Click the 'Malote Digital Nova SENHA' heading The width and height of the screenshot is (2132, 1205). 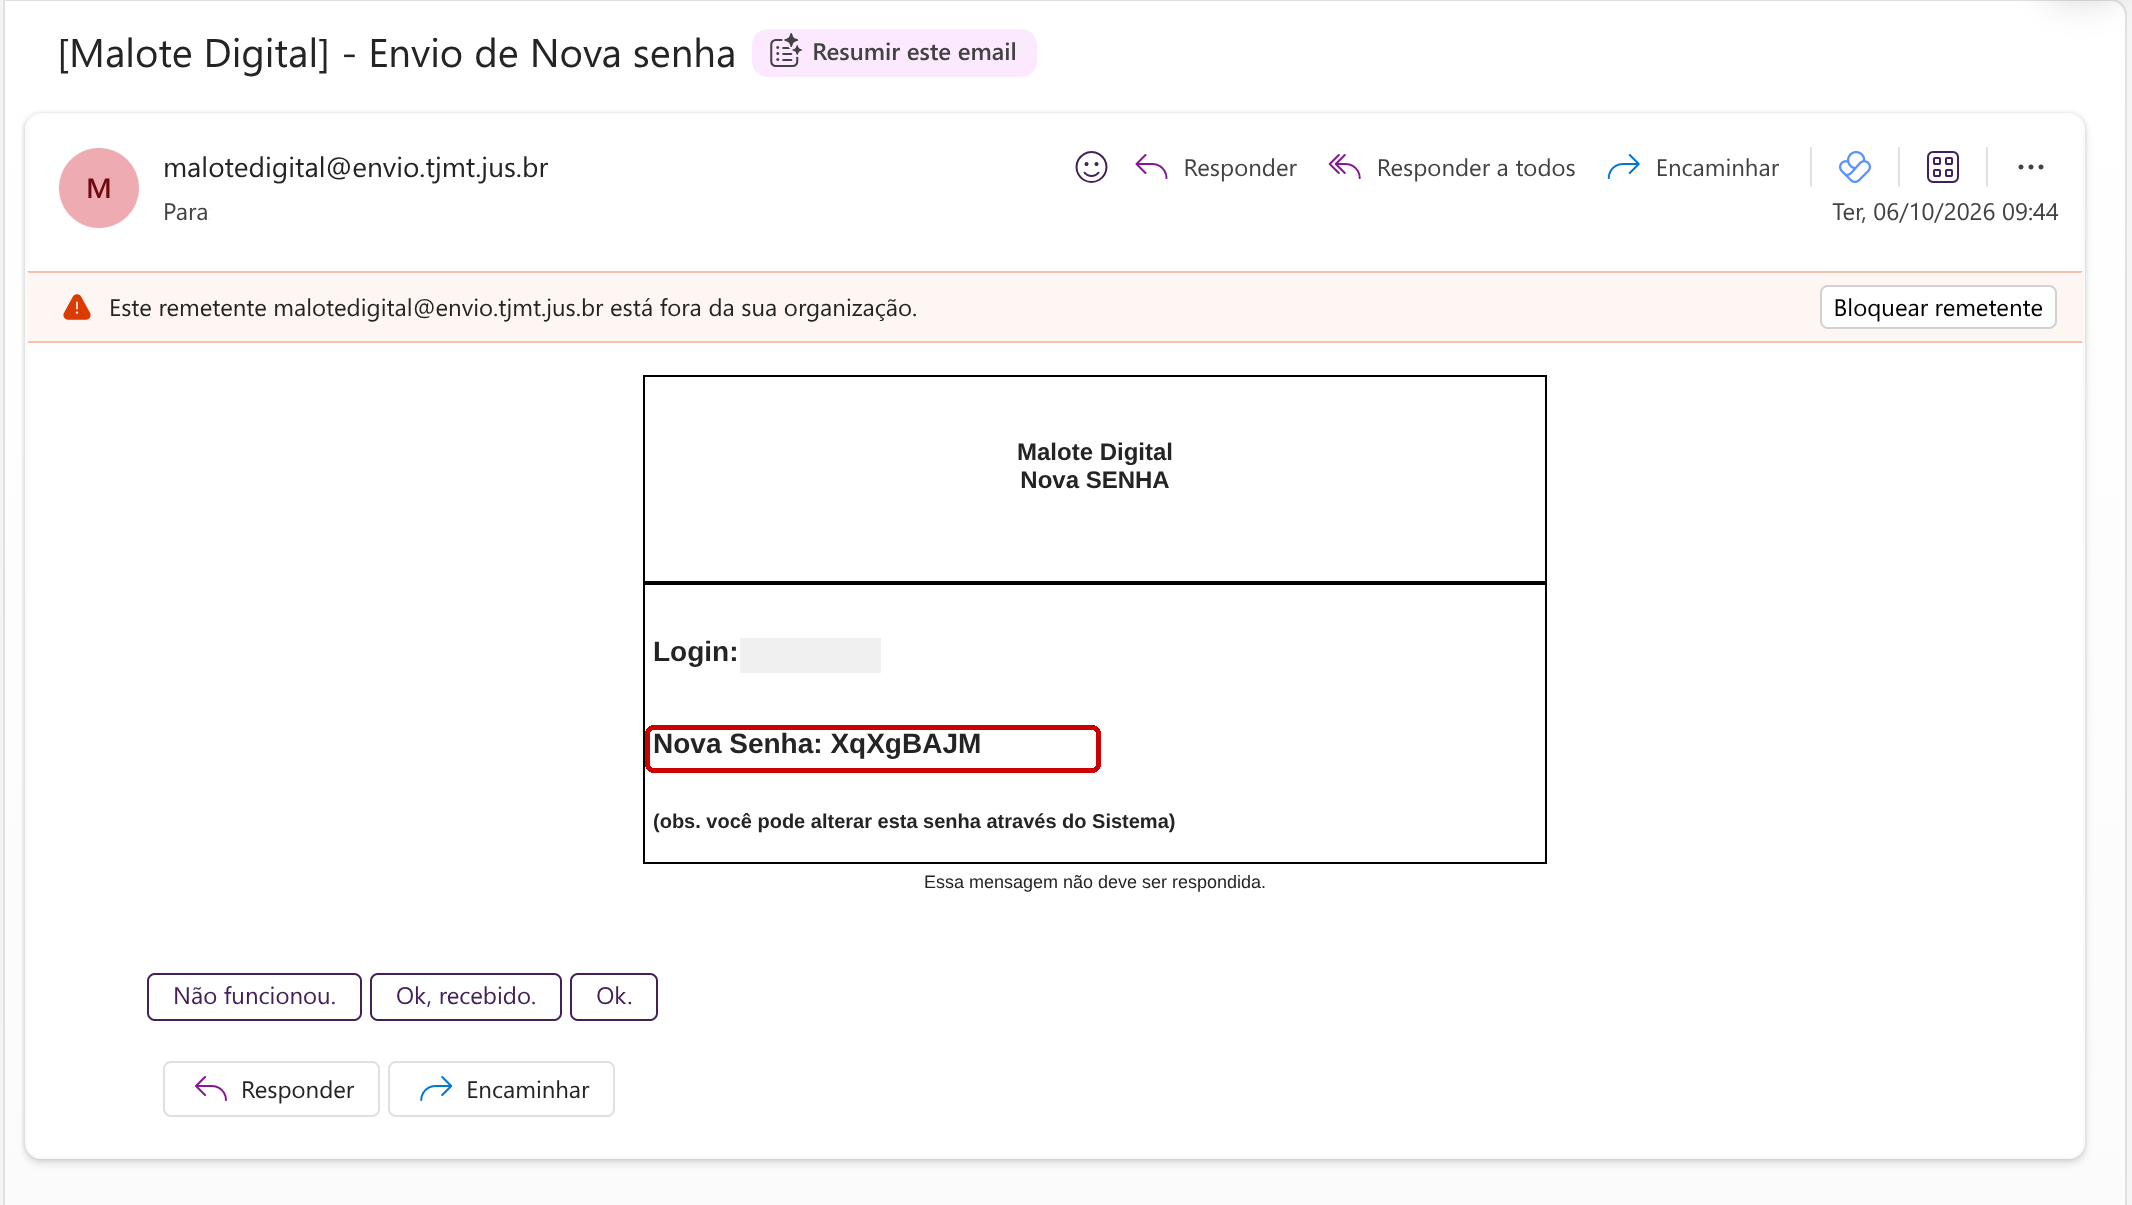coord(1094,466)
